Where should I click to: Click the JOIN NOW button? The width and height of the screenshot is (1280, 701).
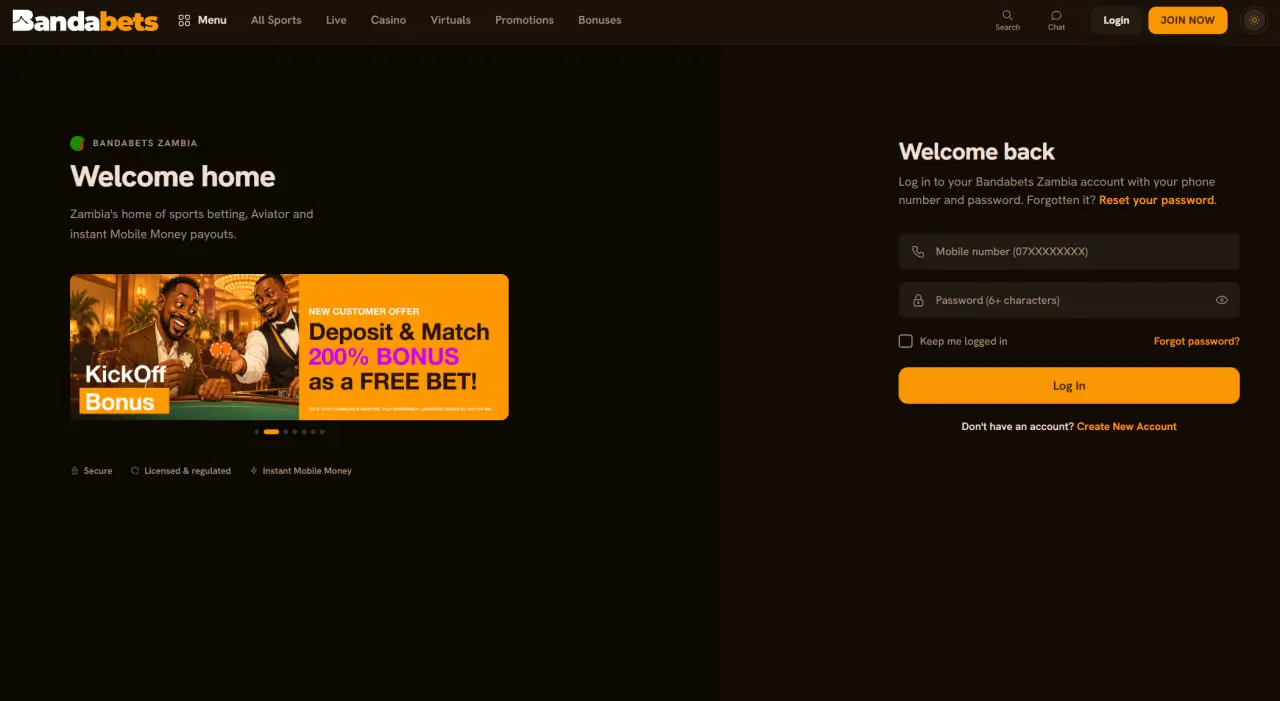click(x=1187, y=20)
